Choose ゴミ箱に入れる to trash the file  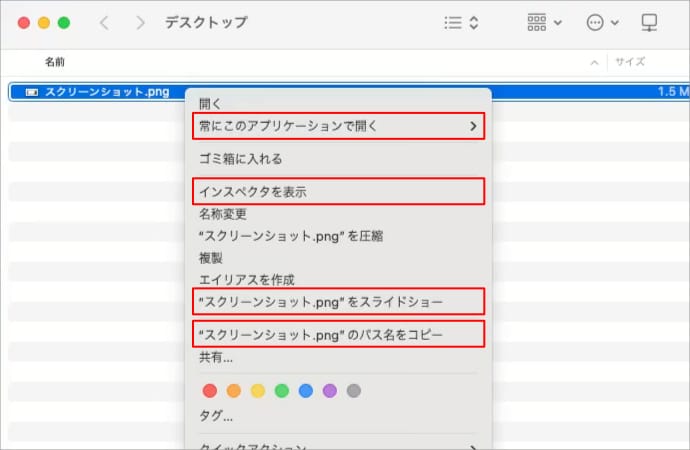click(x=240, y=158)
